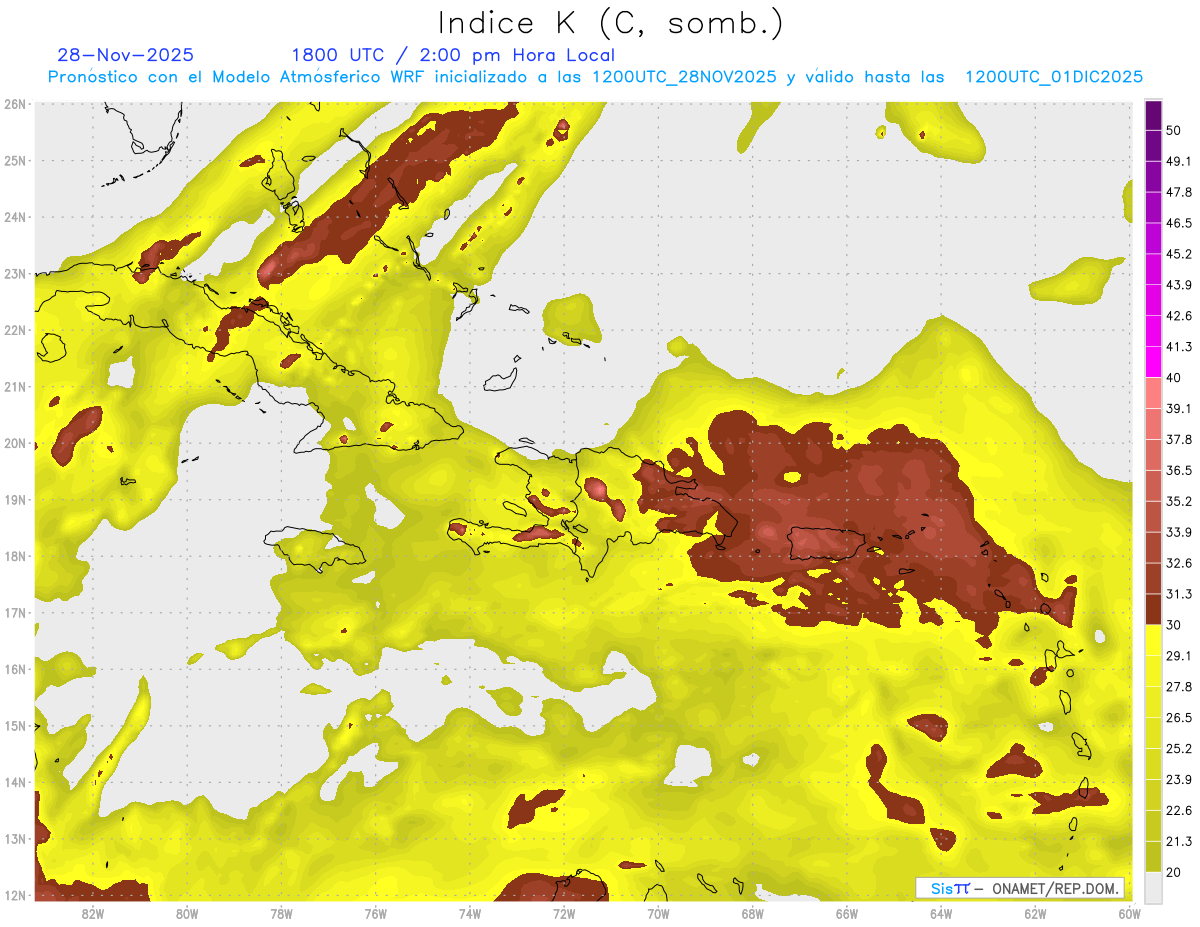
Task: Pick the gray swatch below 20
Action: pos(1153,887)
